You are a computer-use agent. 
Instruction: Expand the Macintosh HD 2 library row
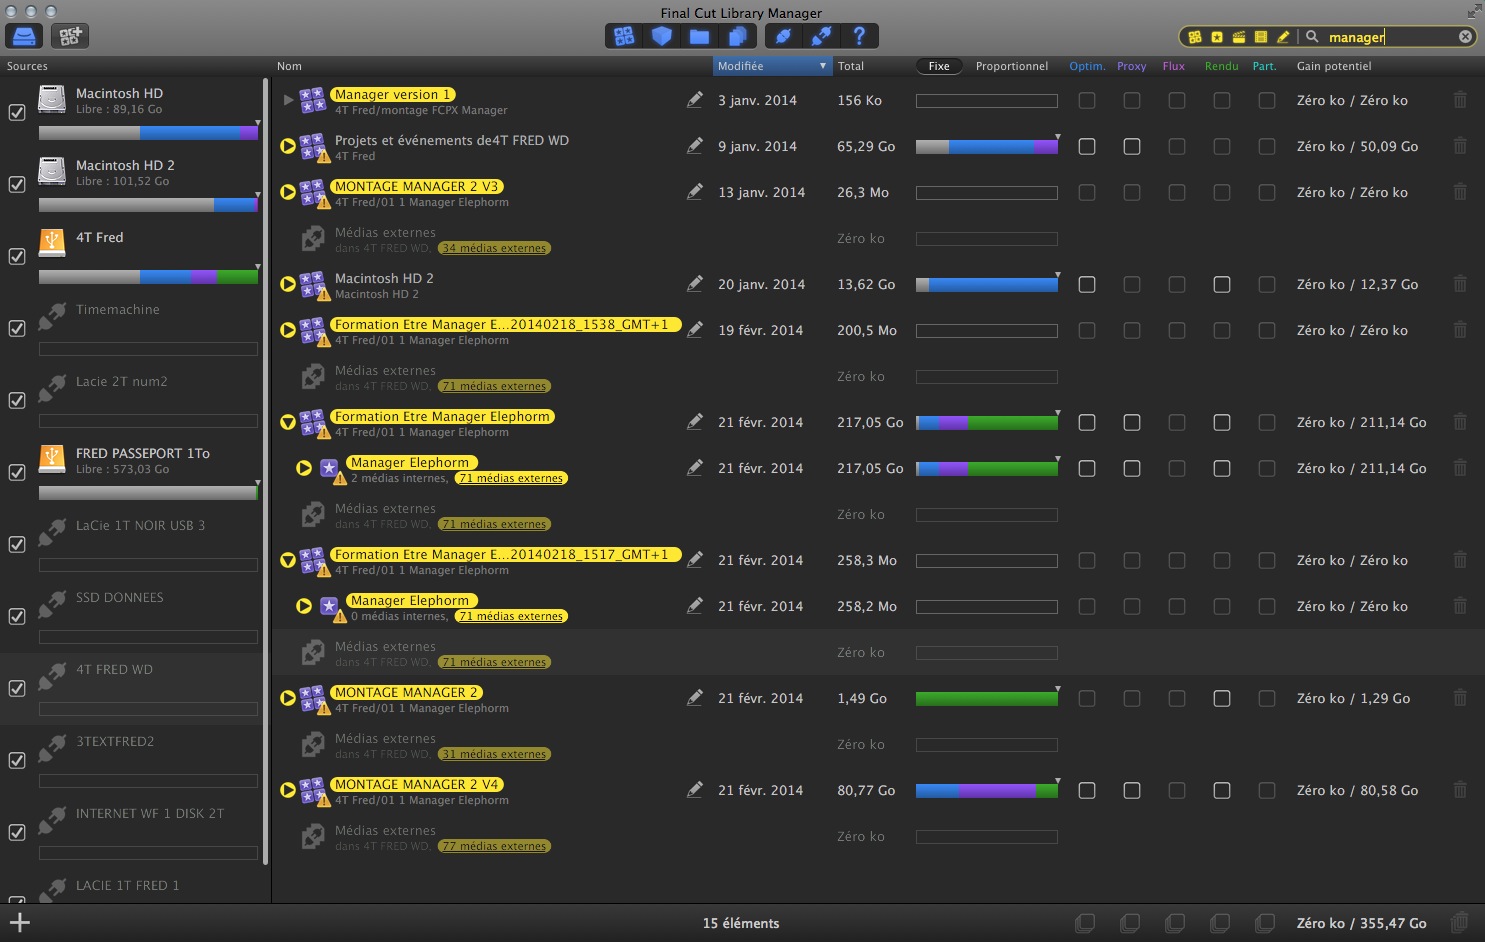[288, 284]
